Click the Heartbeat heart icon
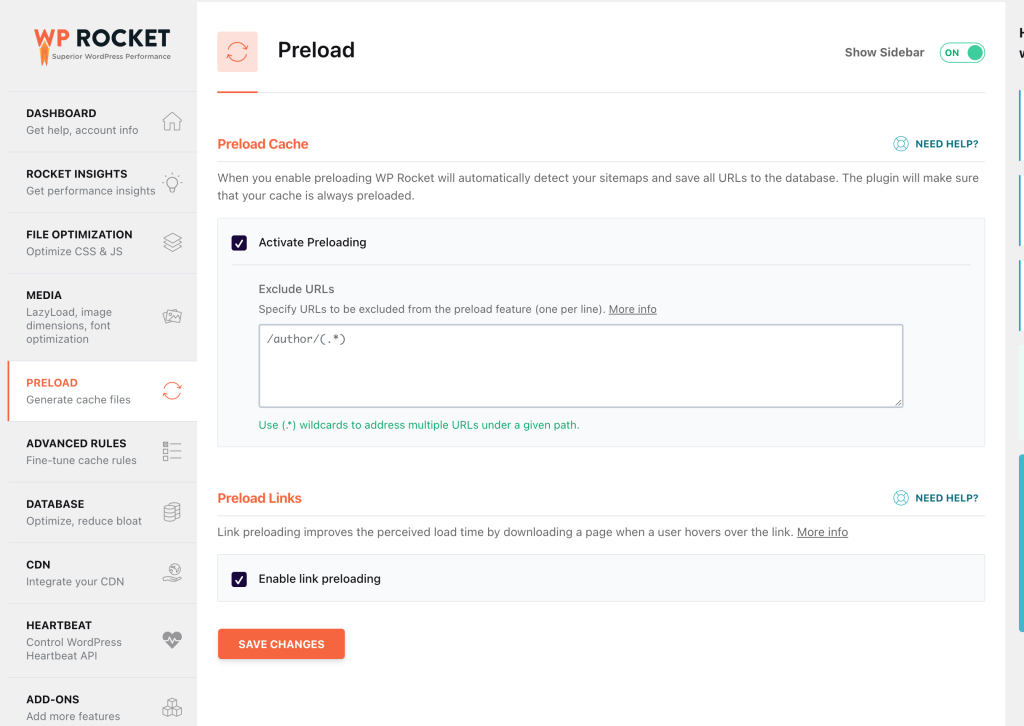1024x726 pixels. pos(172,640)
